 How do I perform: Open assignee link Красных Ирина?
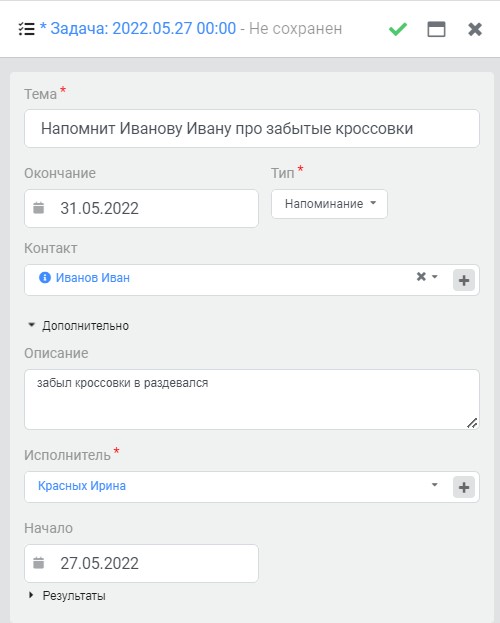(82, 486)
